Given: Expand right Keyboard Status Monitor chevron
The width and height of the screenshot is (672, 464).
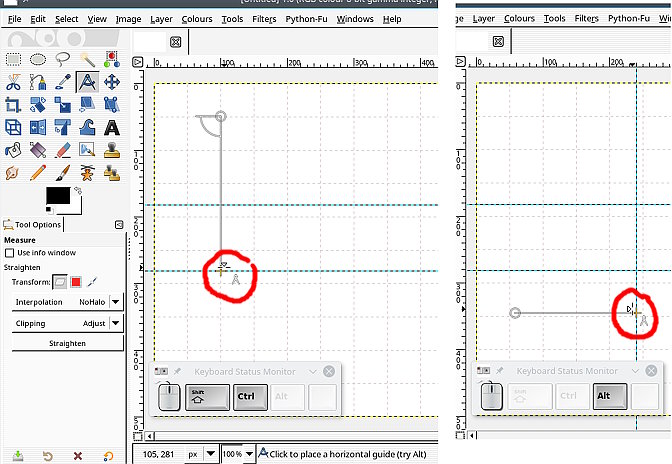Looking at the screenshot, I should tap(635, 371).
